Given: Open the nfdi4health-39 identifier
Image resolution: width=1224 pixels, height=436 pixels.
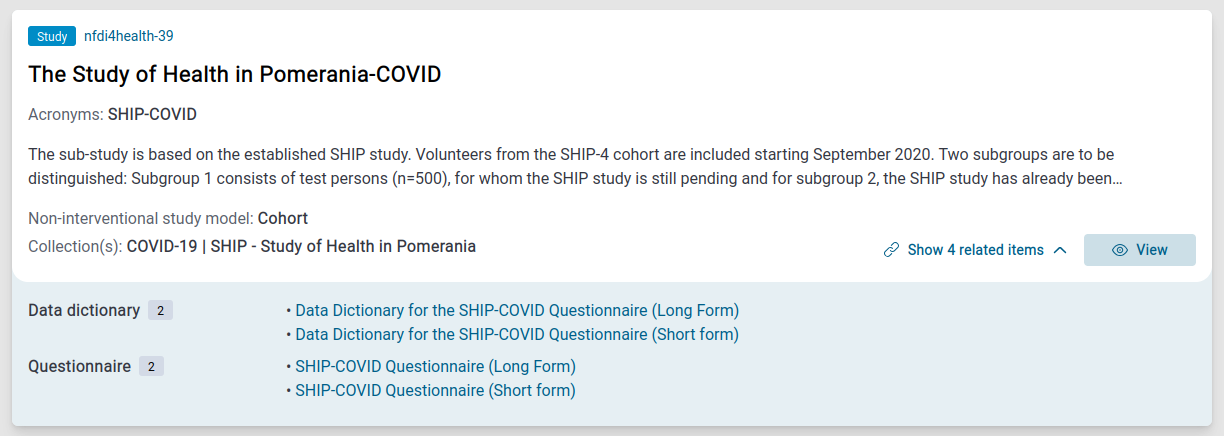Looking at the screenshot, I should 129,36.
